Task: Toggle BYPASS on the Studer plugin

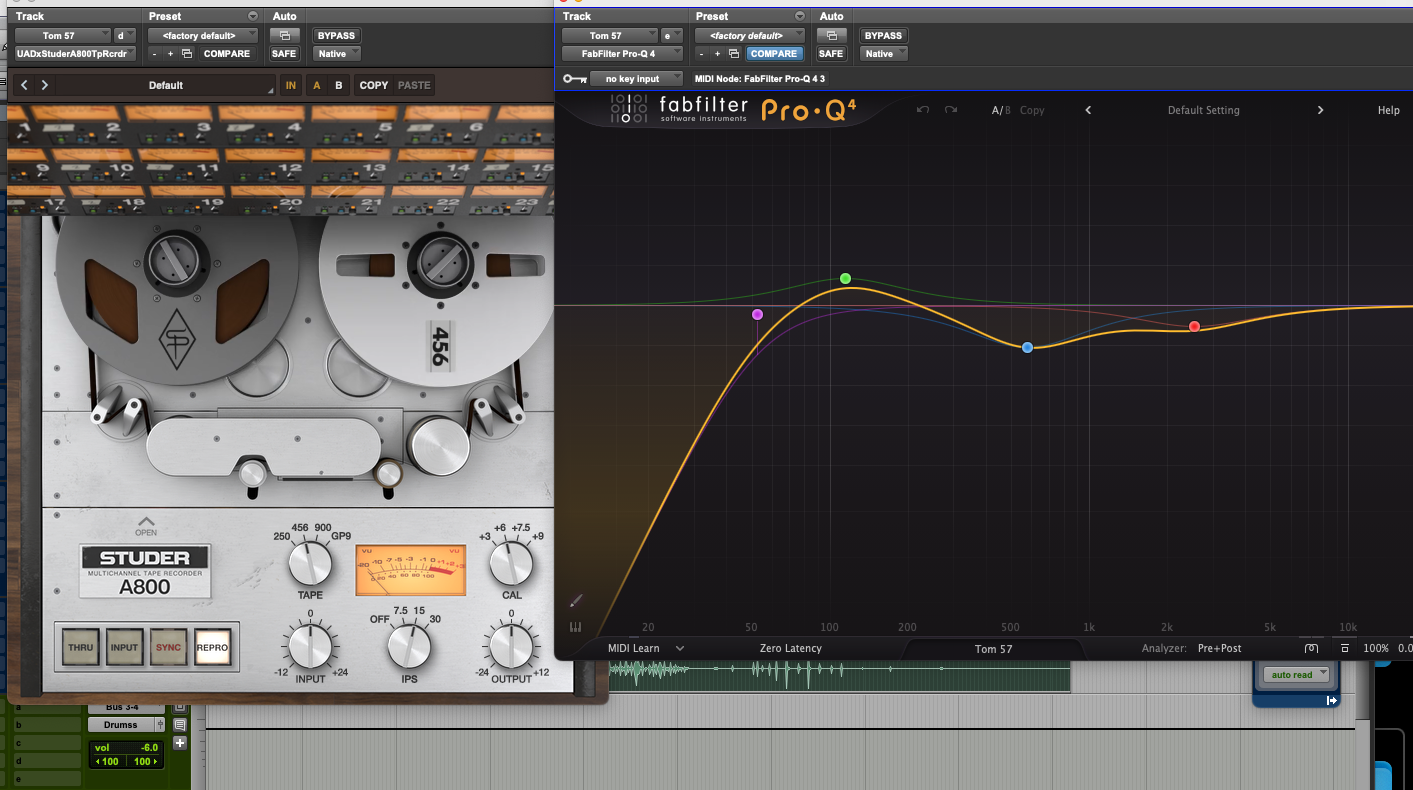Action: click(336, 36)
